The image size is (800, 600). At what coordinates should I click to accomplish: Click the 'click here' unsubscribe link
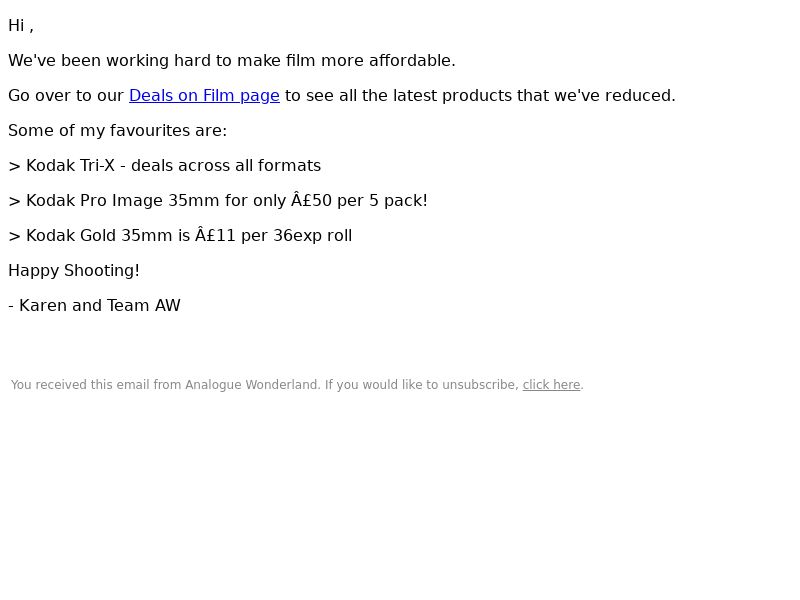551,385
